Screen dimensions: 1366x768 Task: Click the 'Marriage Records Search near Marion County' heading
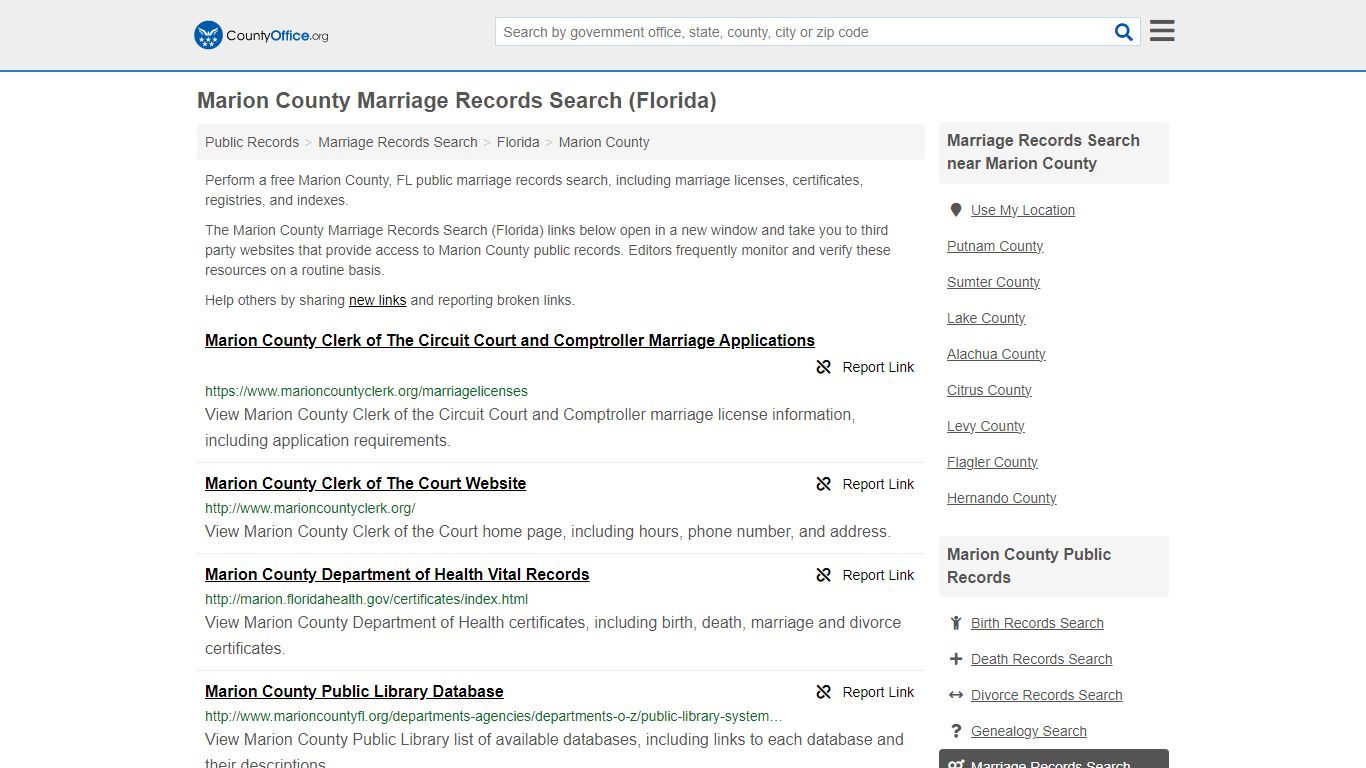pyautogui.click(x=1054, y=152)
